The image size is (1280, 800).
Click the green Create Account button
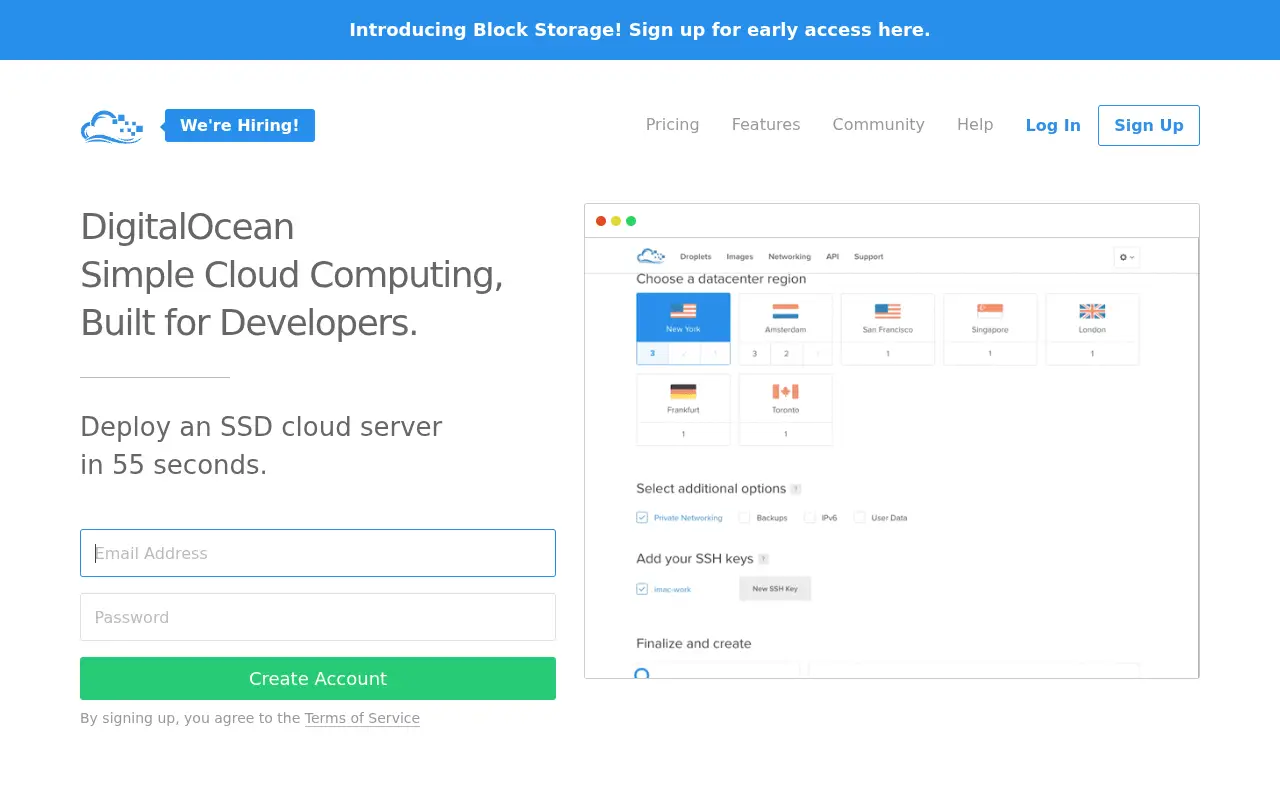[x=318, y=678]
